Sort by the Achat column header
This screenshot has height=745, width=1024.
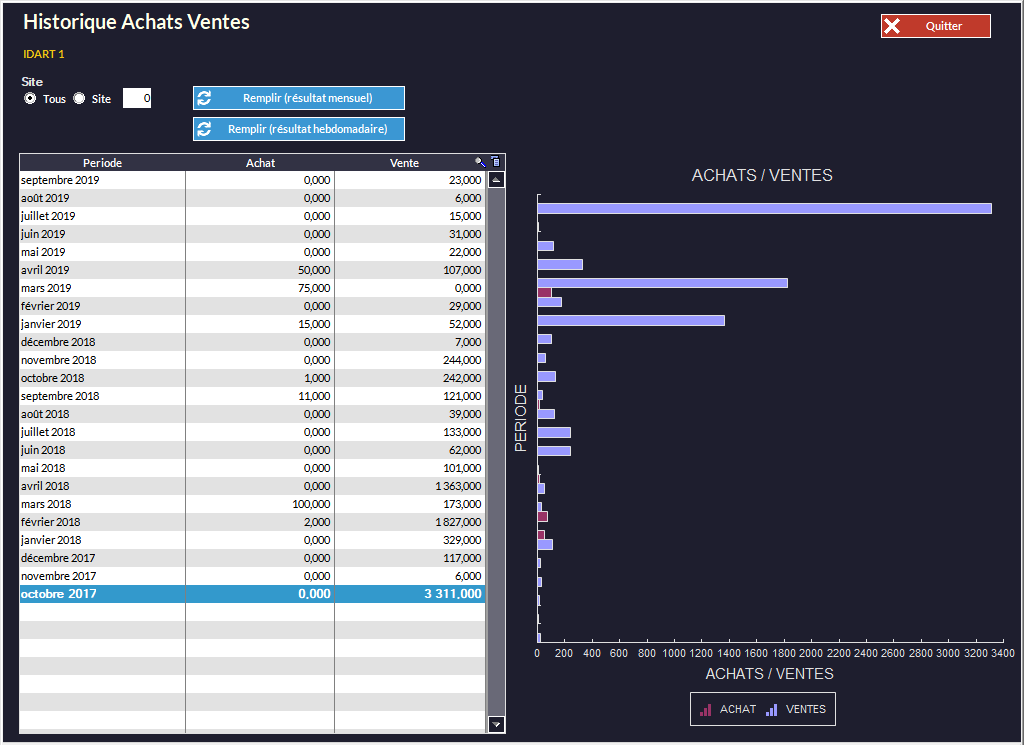click(x=260, y=163)
